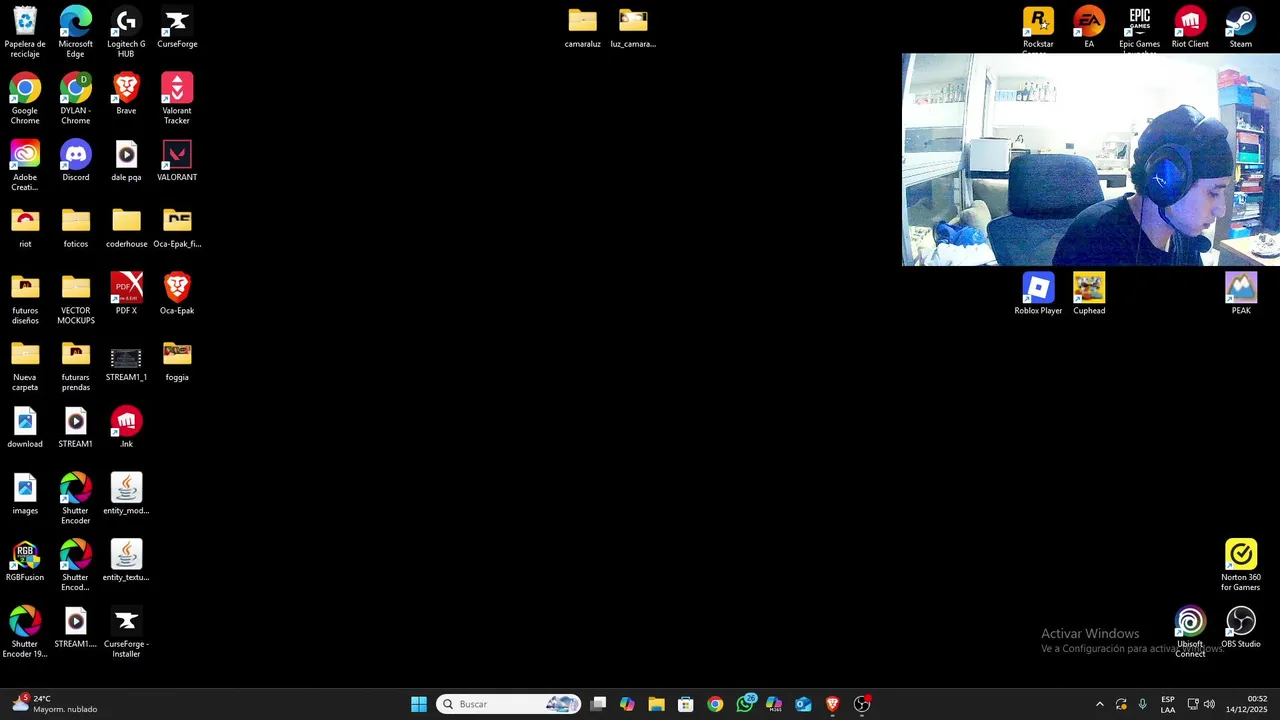Image resolution: width=1280 pixels, height=720 pixels.
Task: Select the CurseForge - Installer icon
Action: [x=126, y=632]
